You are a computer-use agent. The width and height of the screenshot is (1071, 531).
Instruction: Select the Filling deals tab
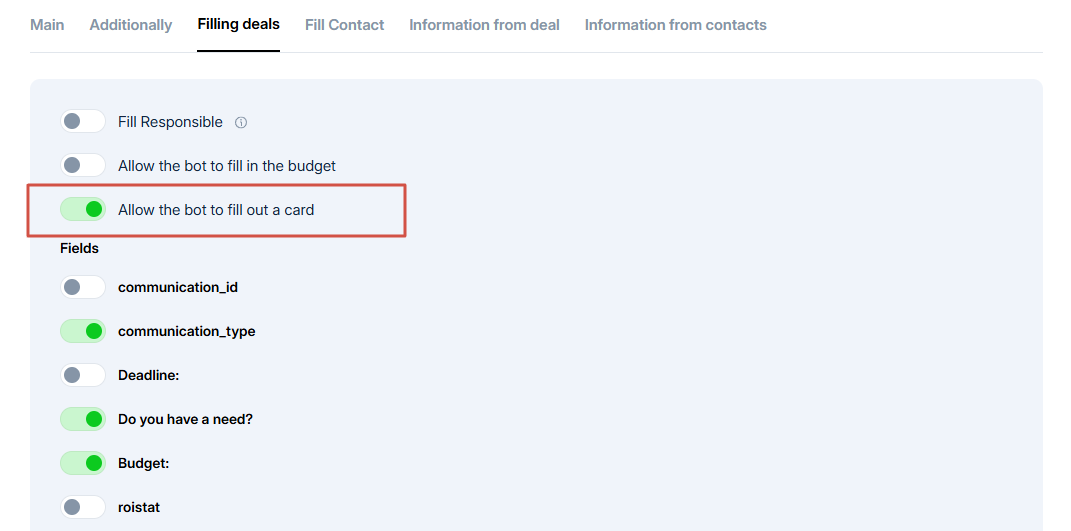tap(238, 25)
